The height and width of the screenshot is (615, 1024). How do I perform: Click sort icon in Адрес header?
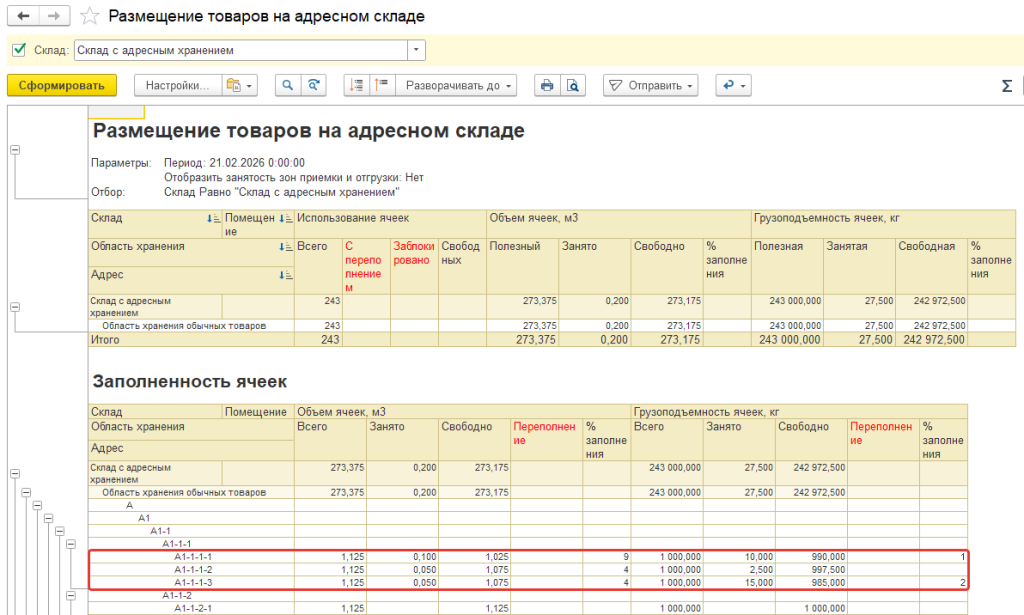tap(286, 273)
